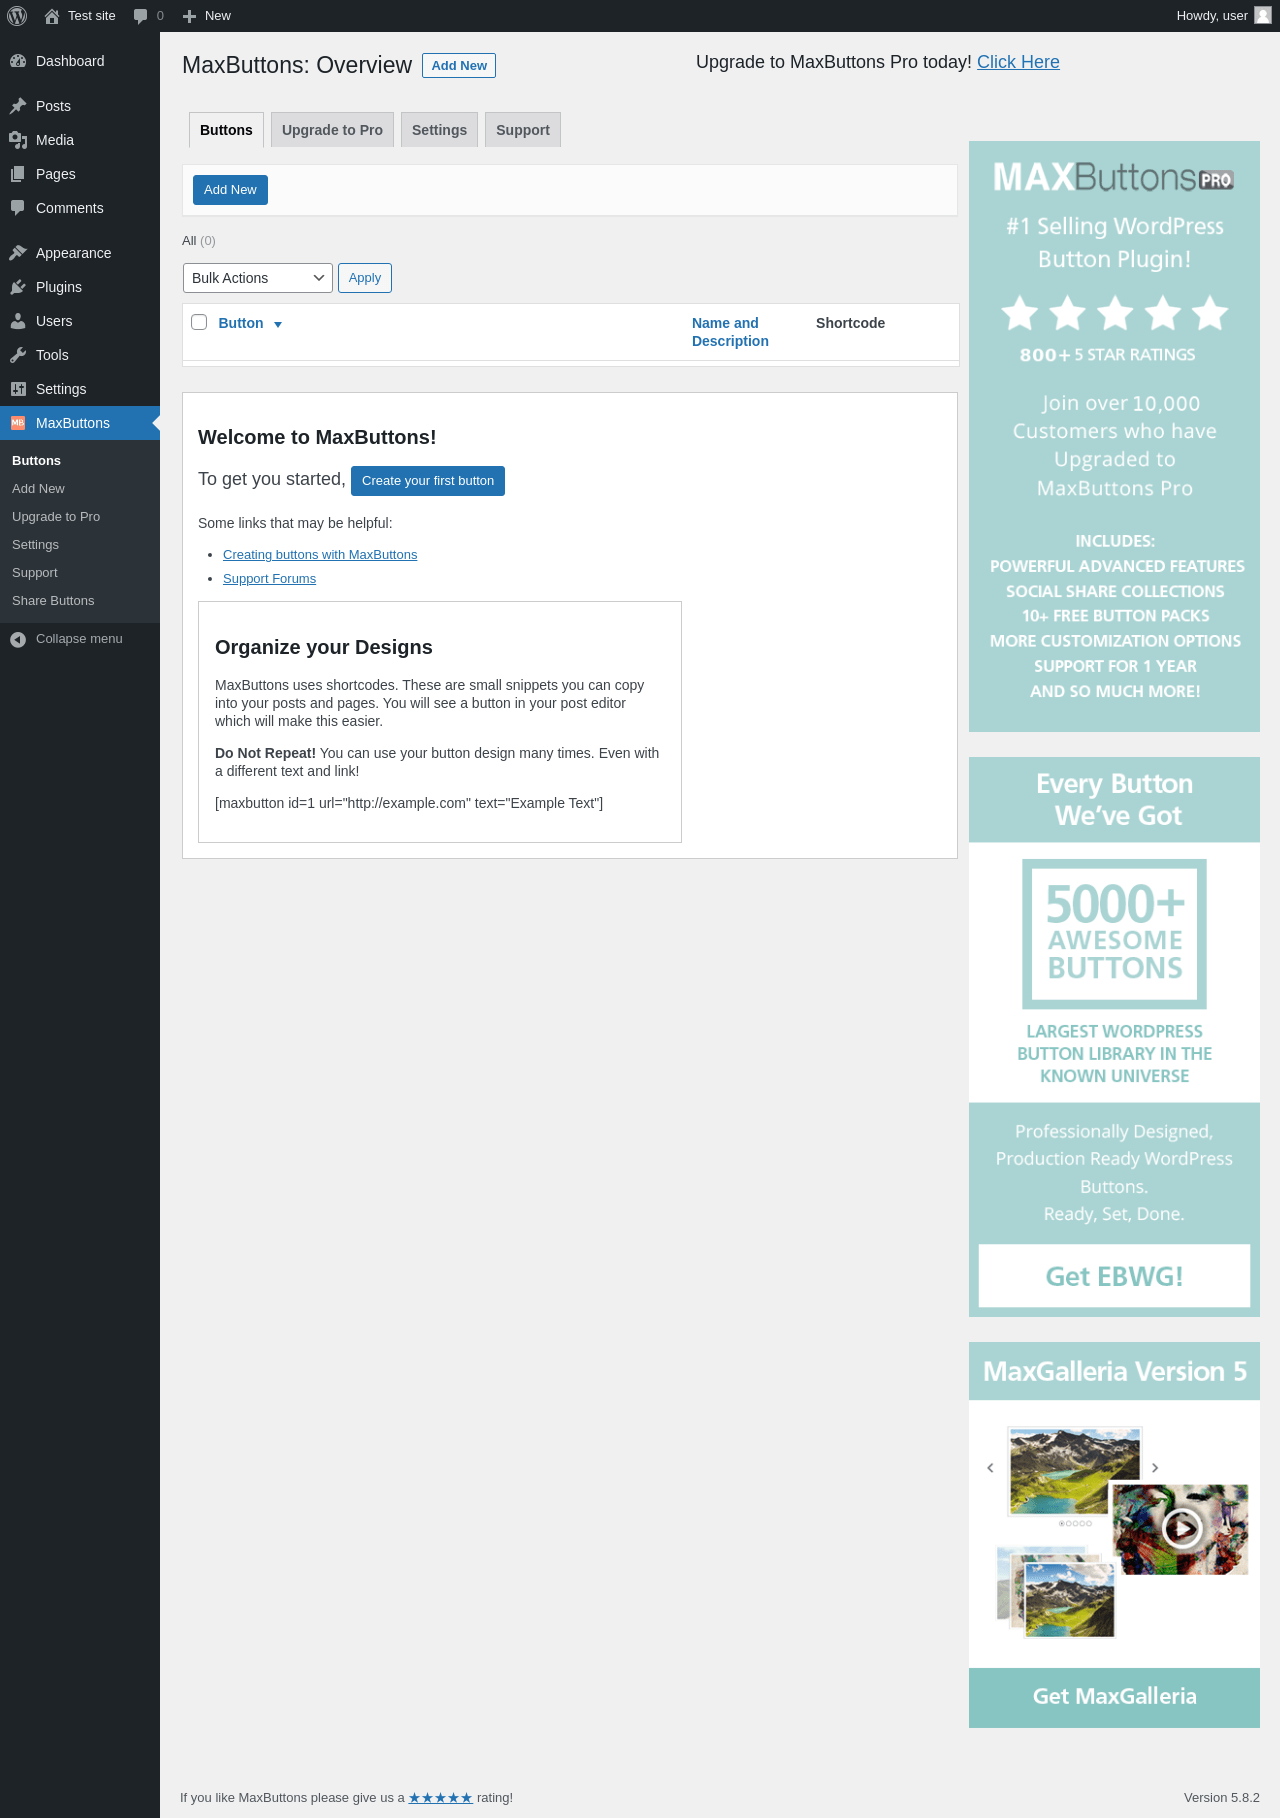The image size is (1280, 1818).
Task: Click example maxbutton shortcode text
Action: point(409,803)
